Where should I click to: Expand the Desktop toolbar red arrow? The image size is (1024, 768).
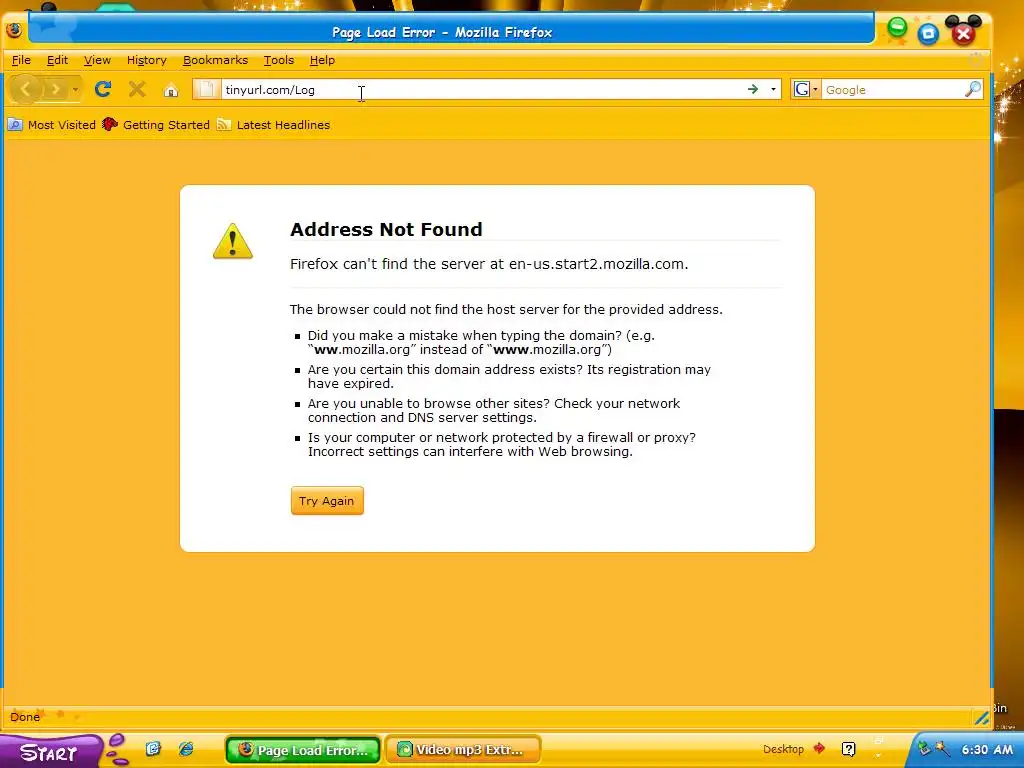click(x=819, y=748)
